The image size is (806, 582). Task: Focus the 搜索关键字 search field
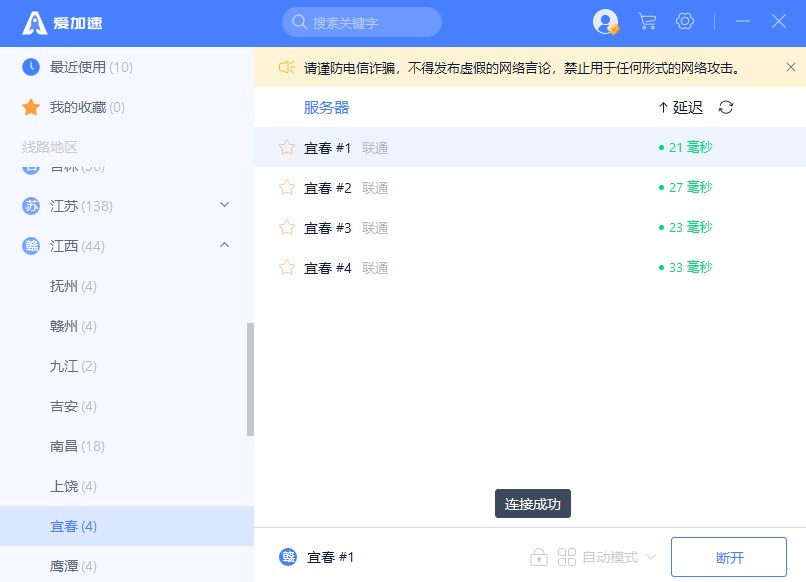point(362,22)
